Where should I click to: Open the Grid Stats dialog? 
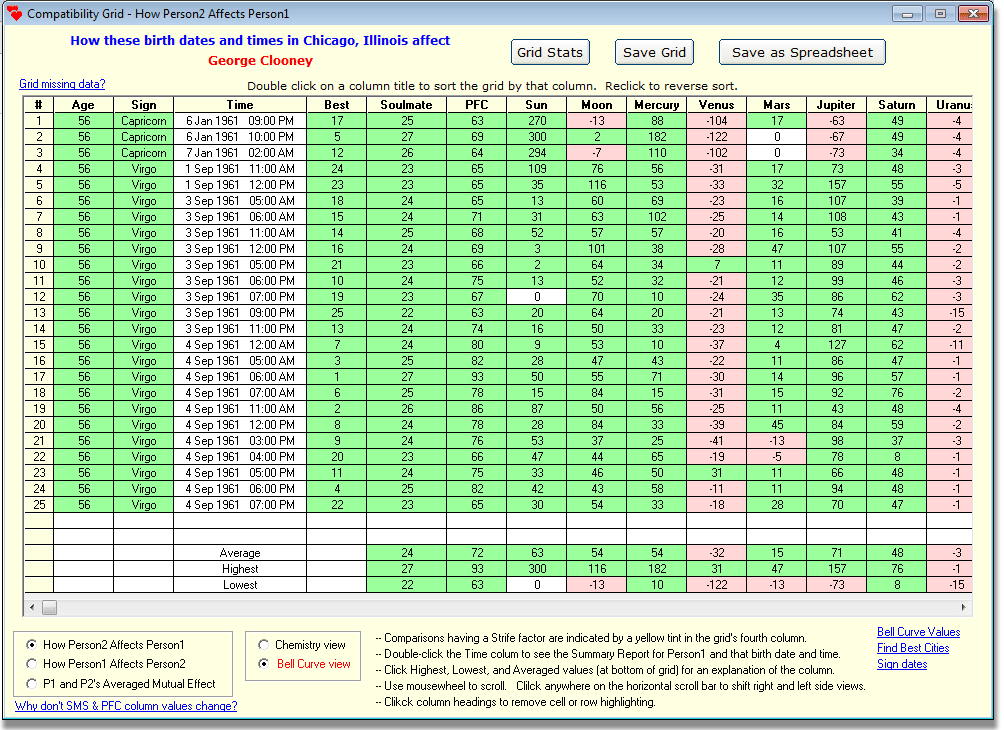(x=550, y=52)
